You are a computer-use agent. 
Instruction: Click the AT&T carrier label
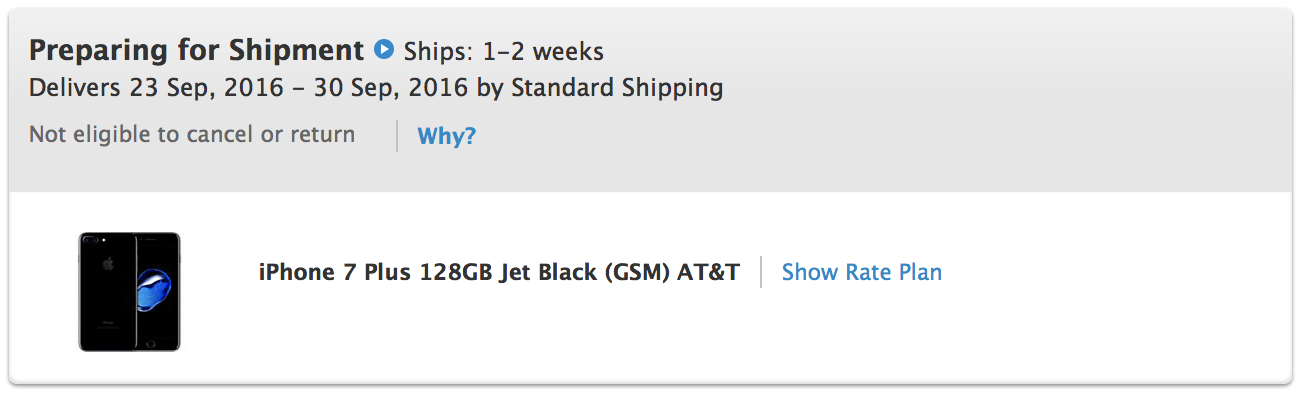(x=708, y=272)
